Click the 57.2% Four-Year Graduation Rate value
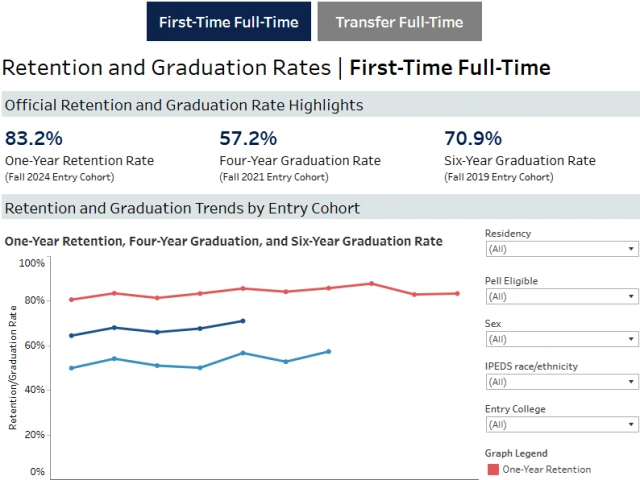This screenshot has height=480, width=640. click(x=248, y=139)
